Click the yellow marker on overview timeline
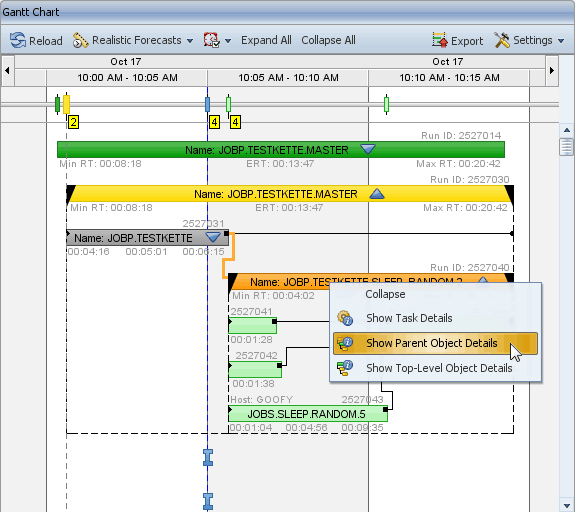 point(66,105)
